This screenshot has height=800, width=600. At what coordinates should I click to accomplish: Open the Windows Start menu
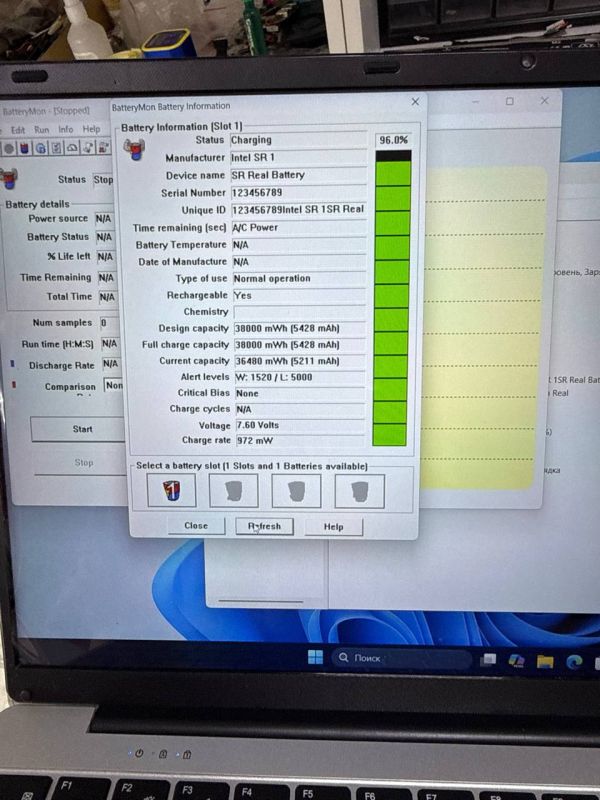pos(315,657)
